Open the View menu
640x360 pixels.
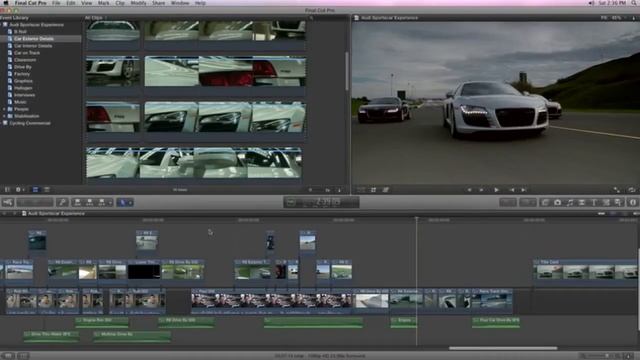87,3
